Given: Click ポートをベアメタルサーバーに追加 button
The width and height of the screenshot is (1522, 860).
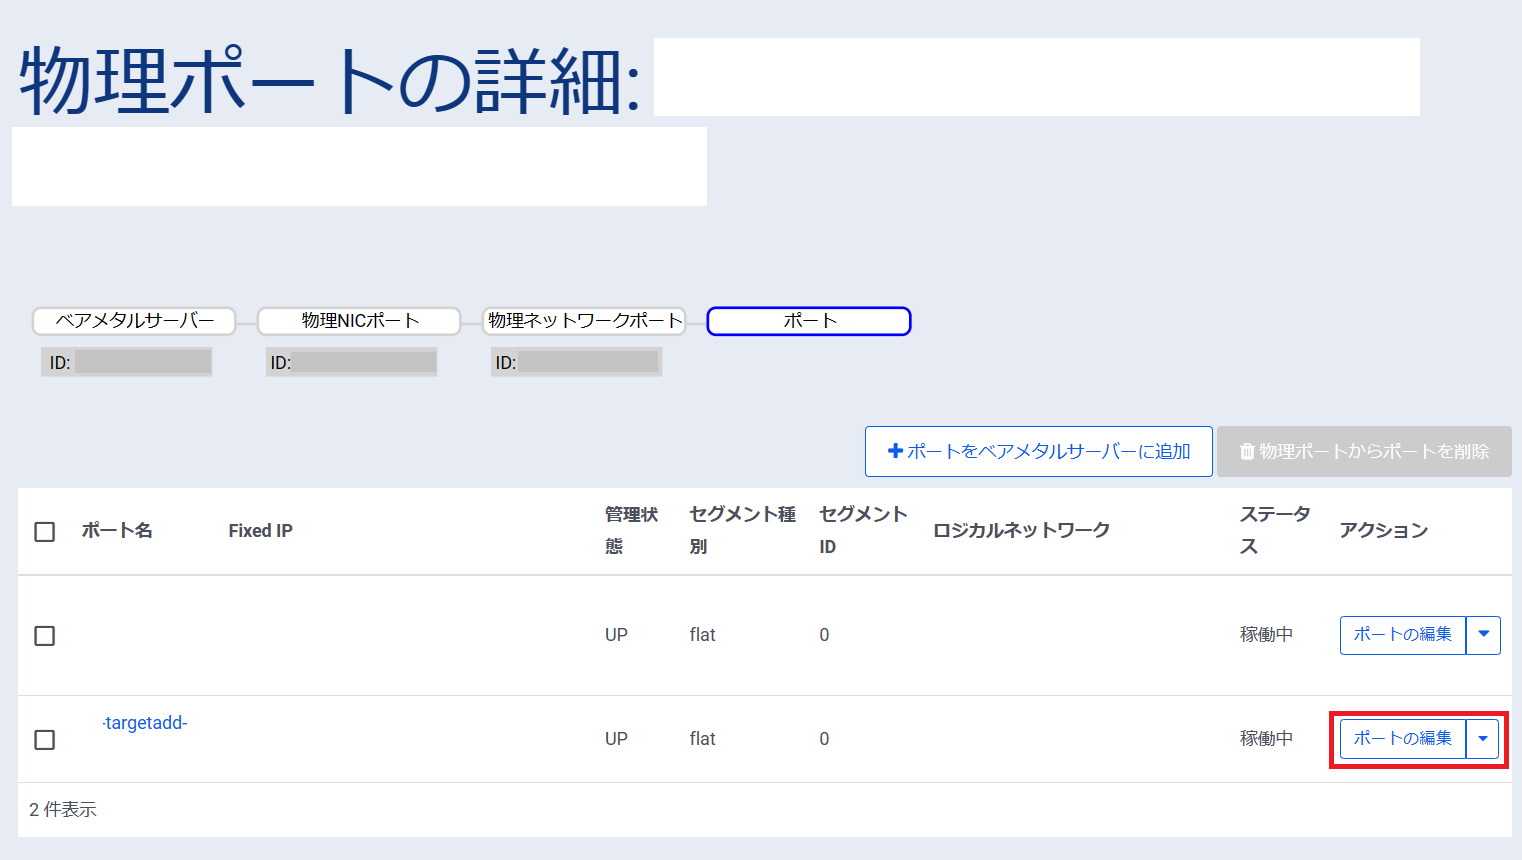Looking at the screenshot, I should pyautogui.click(x=1038, y=451).
